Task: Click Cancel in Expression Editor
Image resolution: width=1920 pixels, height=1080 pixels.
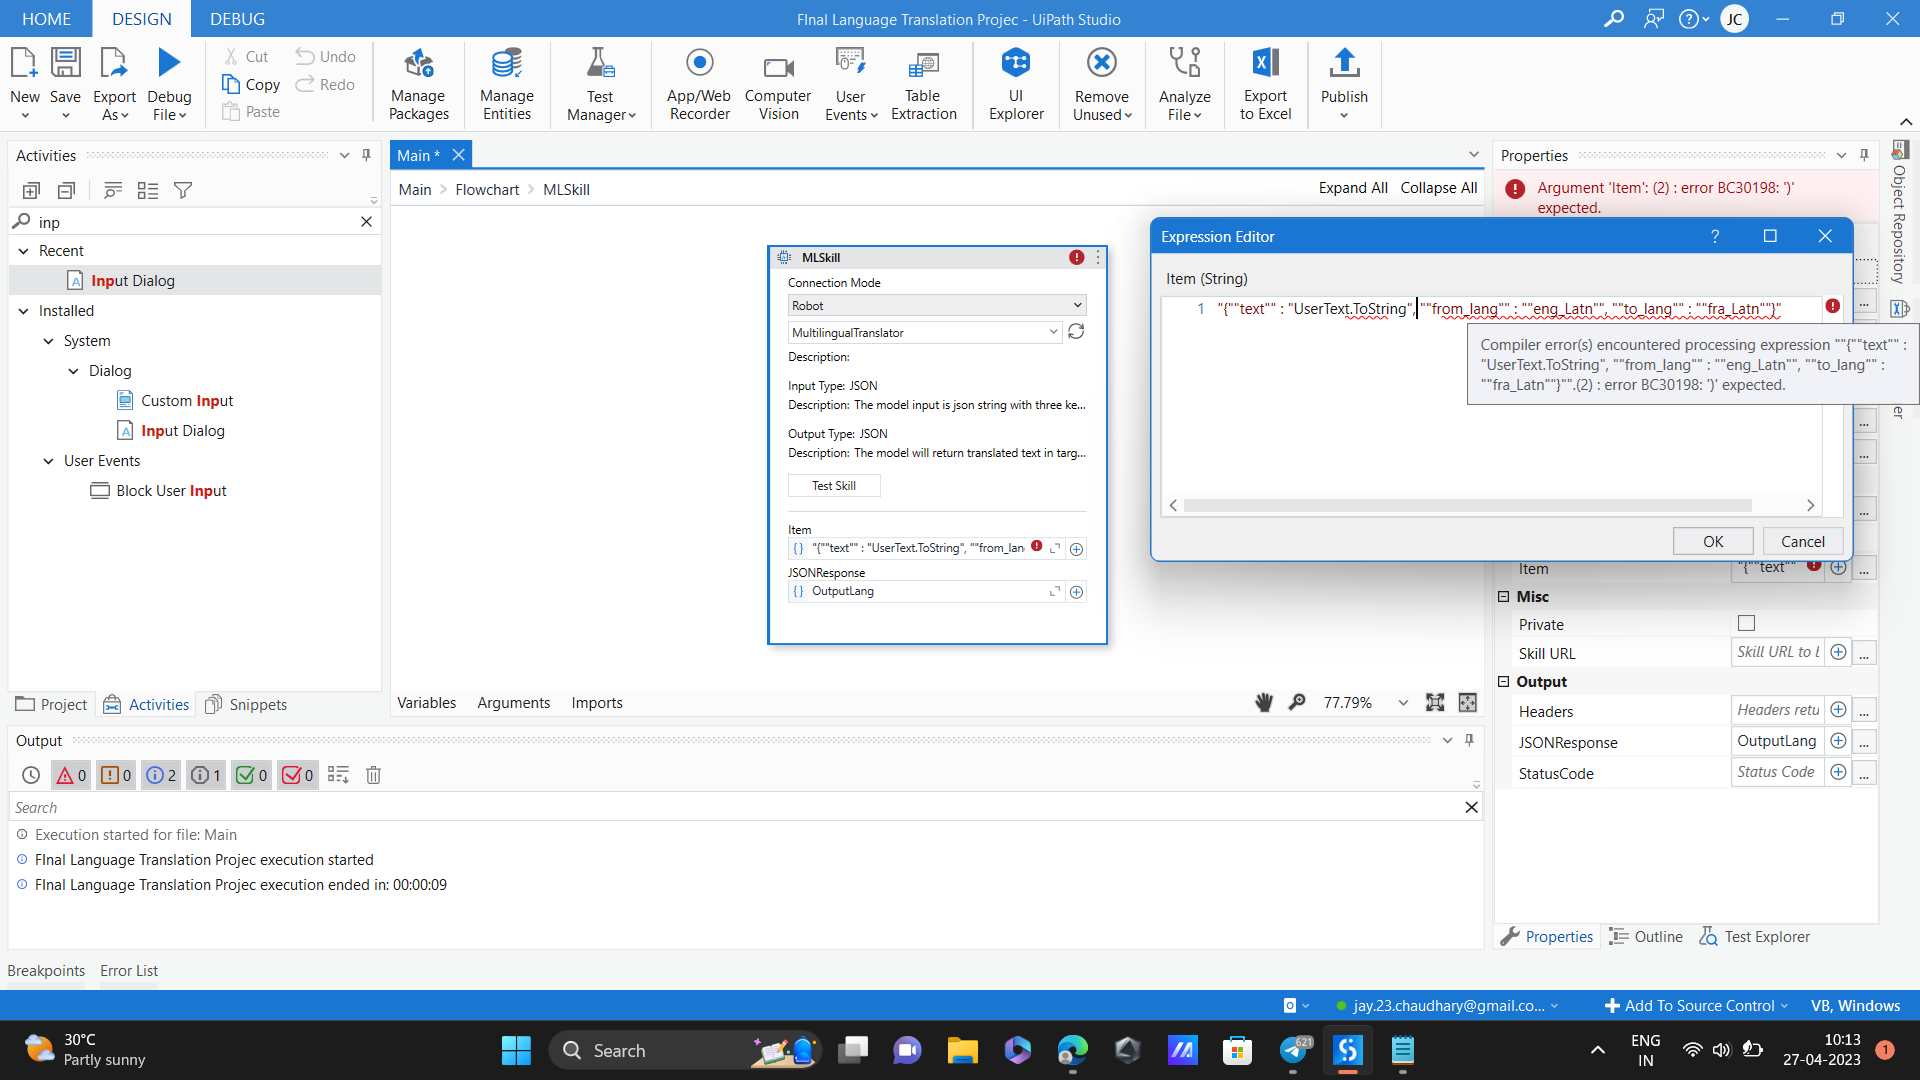Action: (1803, 541)
